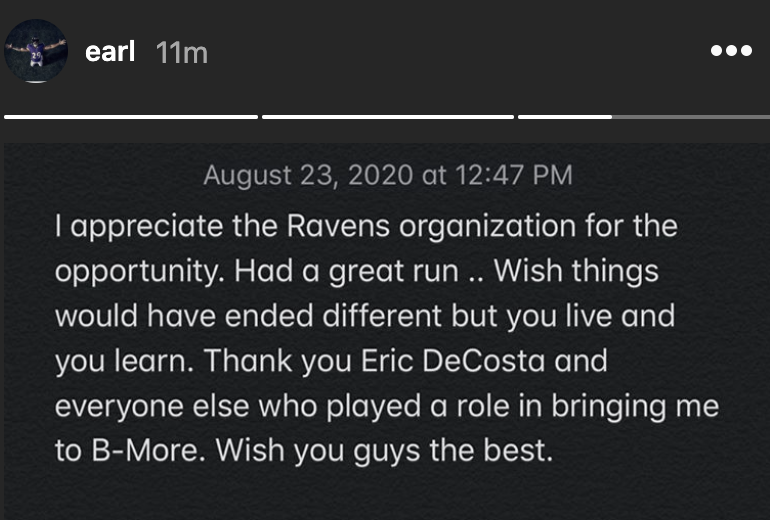This screenshot has height=520, width=770.
Task: Click the word opportunity in the note
Action: (130, 272)
